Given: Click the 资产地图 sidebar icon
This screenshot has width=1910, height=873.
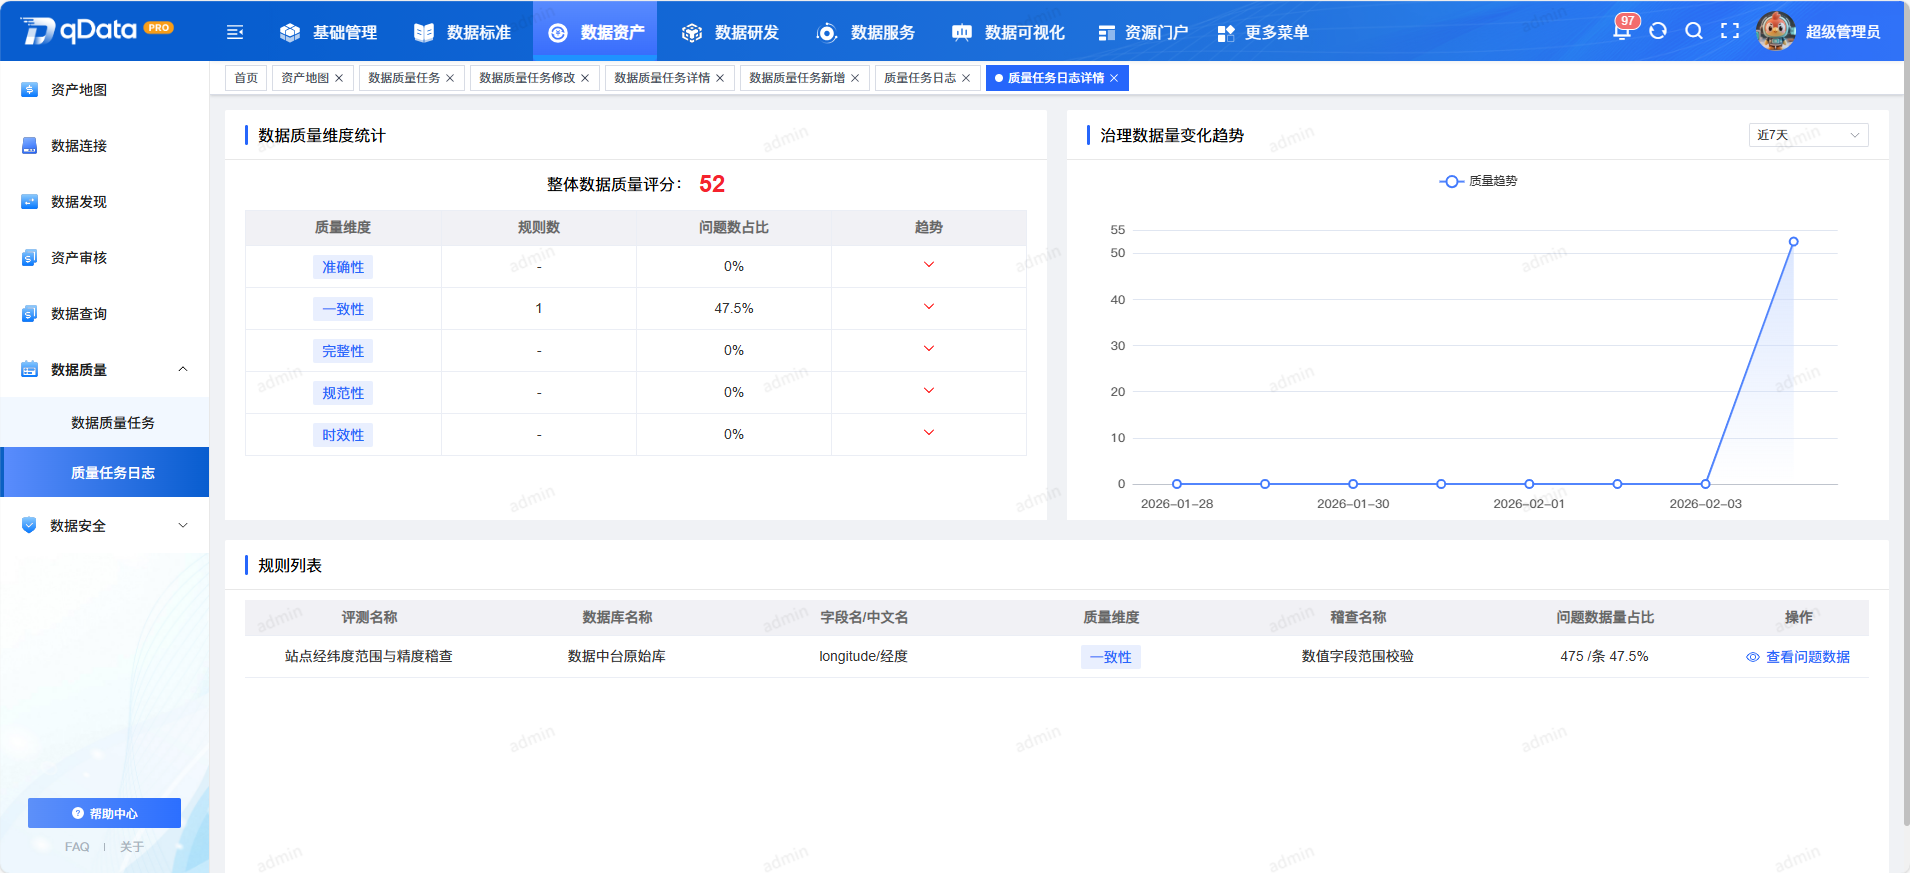Looking at the screenshot, I should (x=29, y=89).
